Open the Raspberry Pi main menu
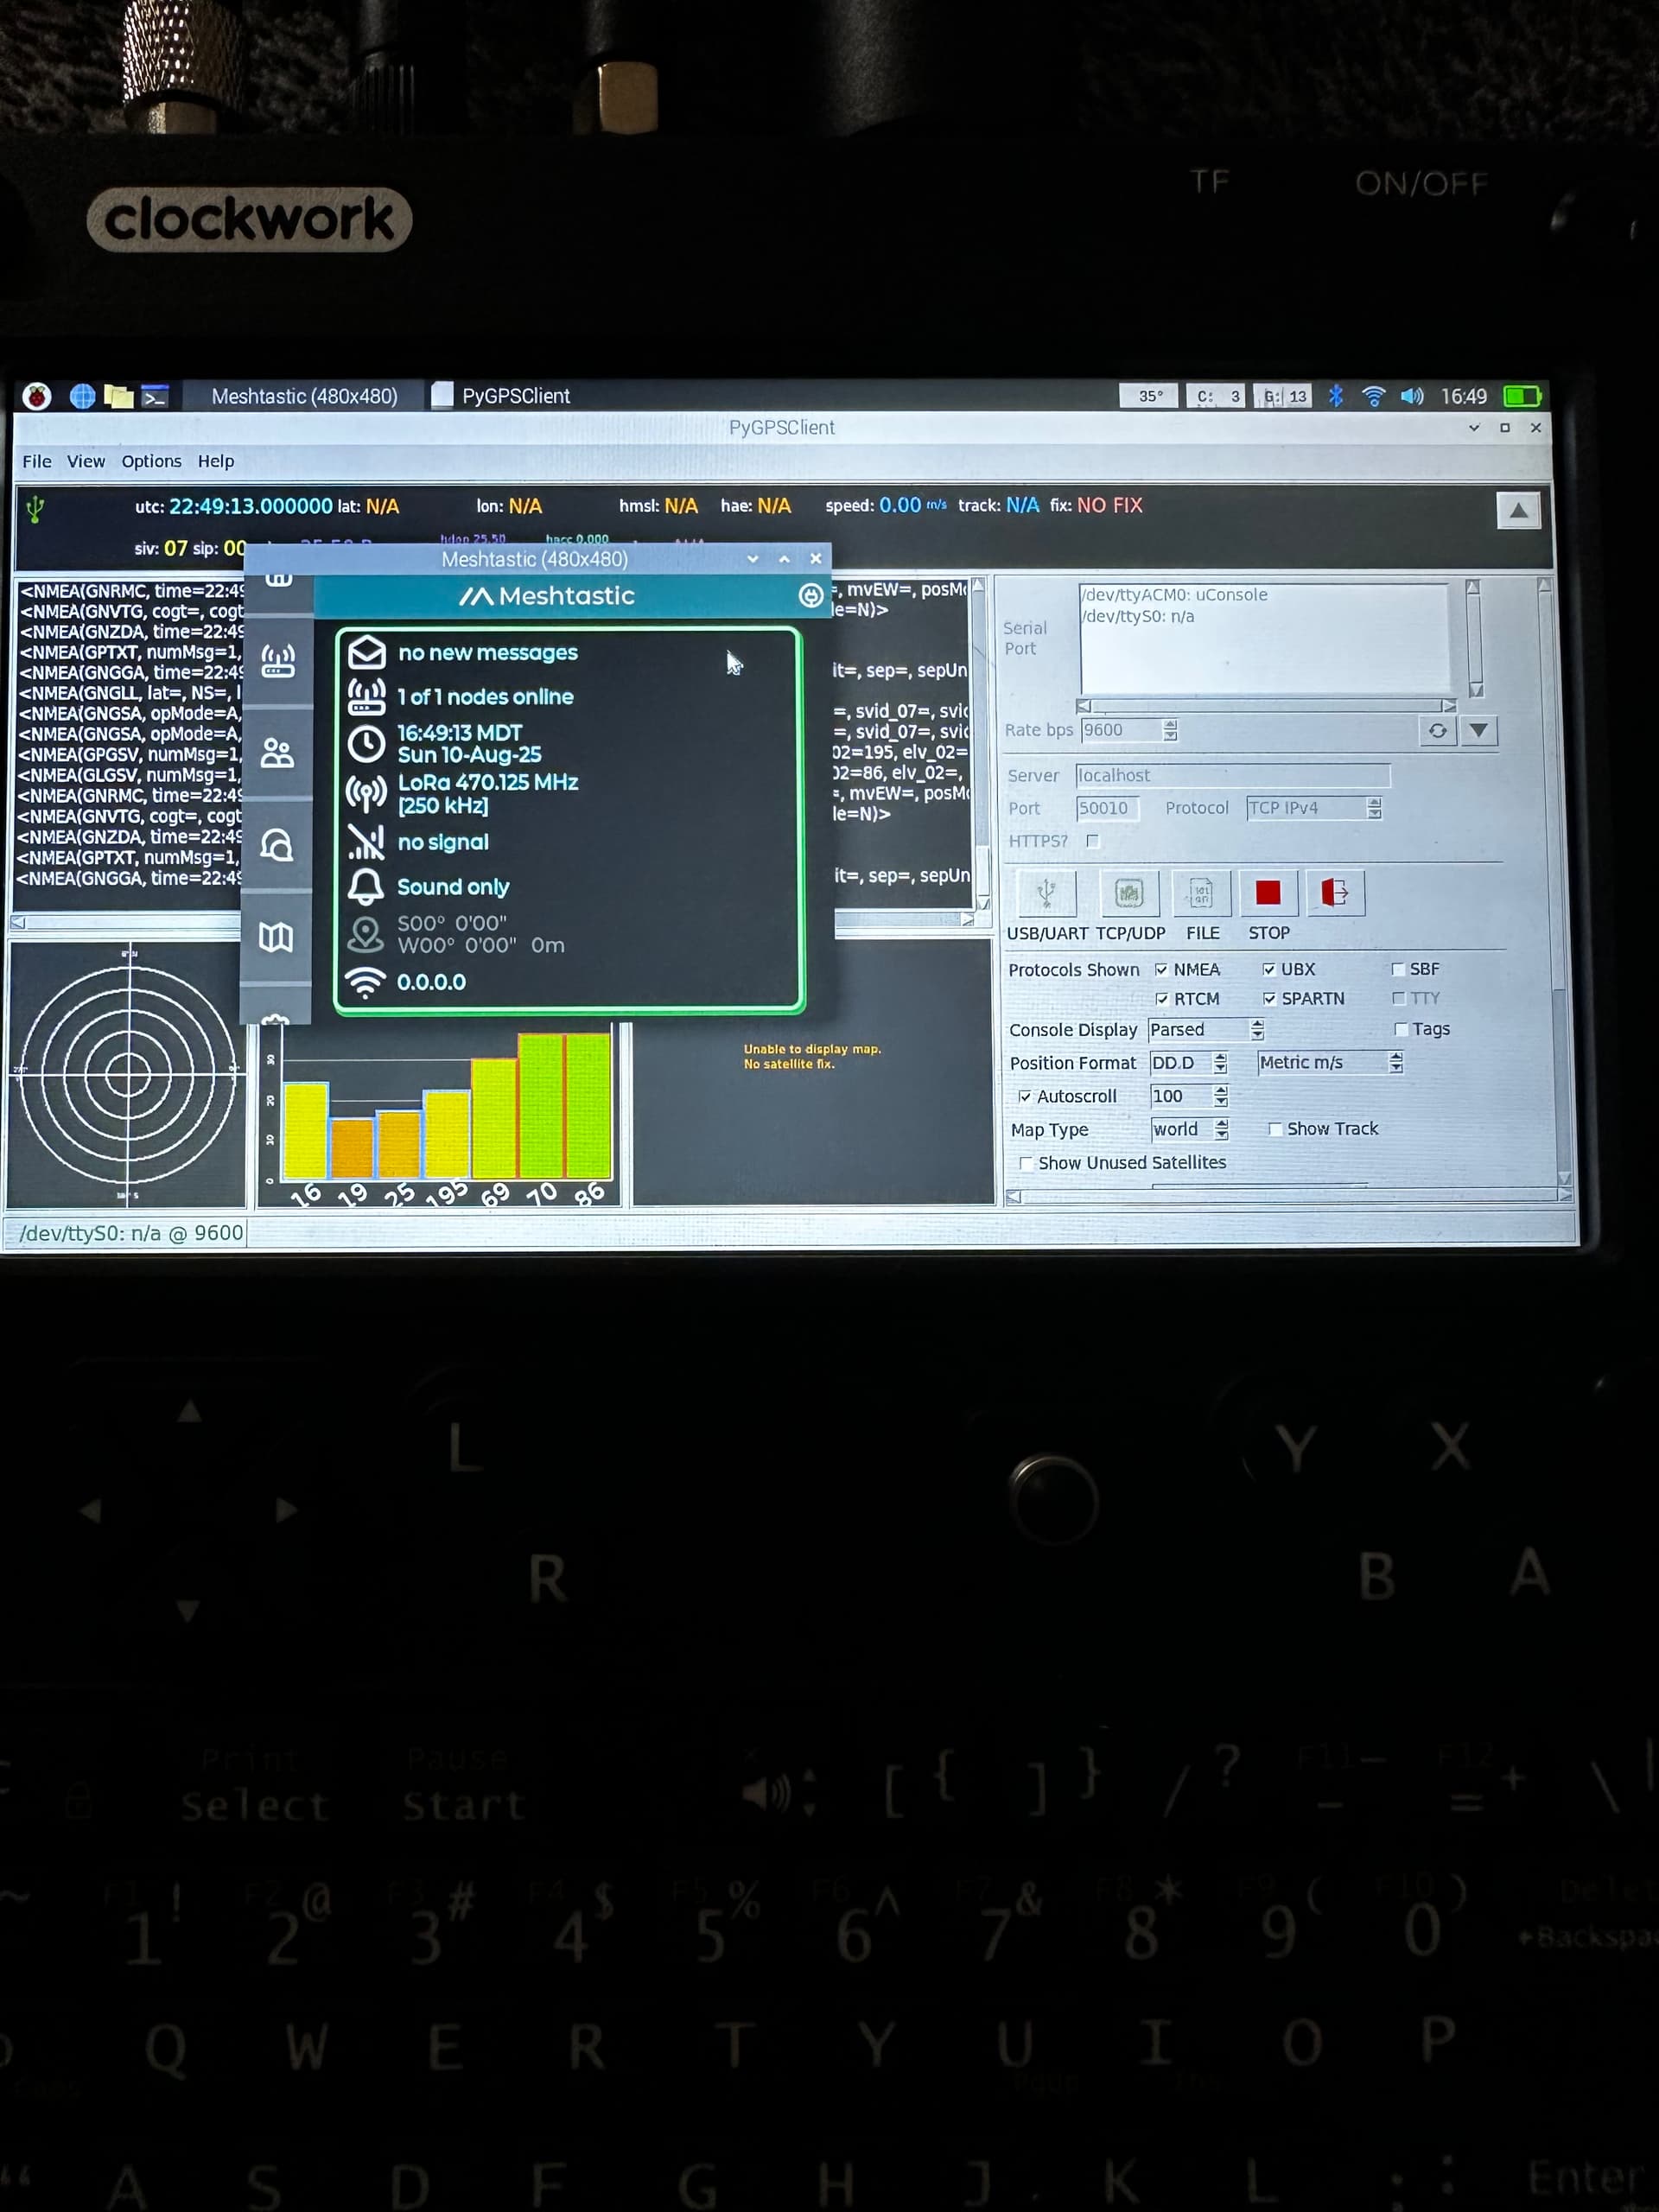This screenshot has height=2212, width=1659. tap(37, 396)
